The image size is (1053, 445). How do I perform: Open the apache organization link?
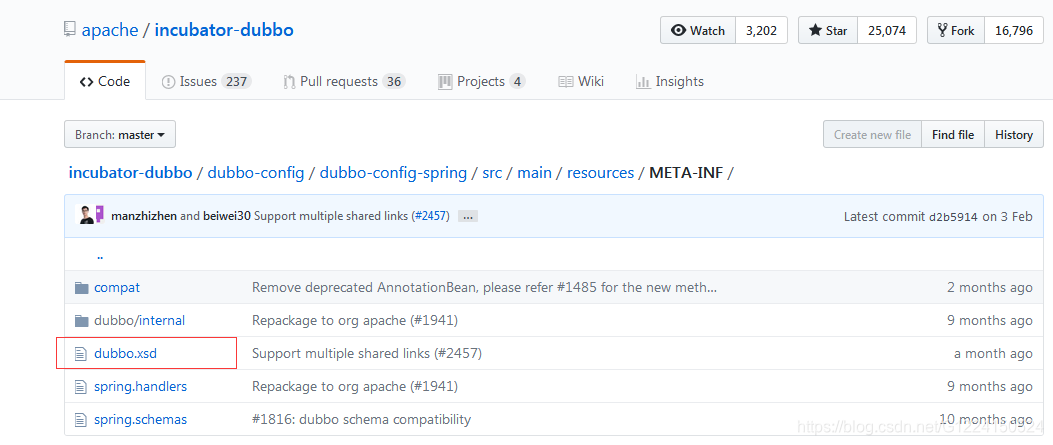110,30
